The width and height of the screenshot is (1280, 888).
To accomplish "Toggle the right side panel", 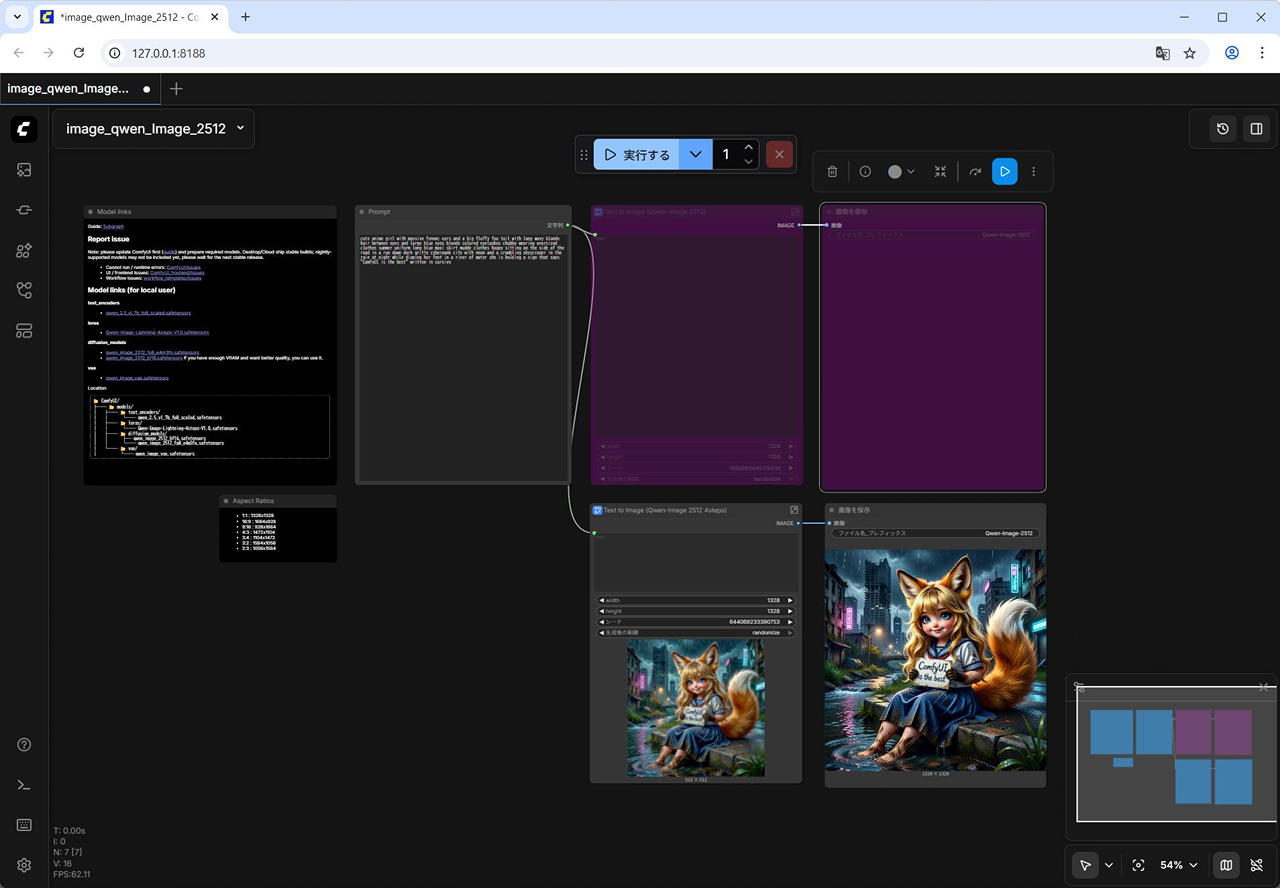I will tap(1256, 129).
